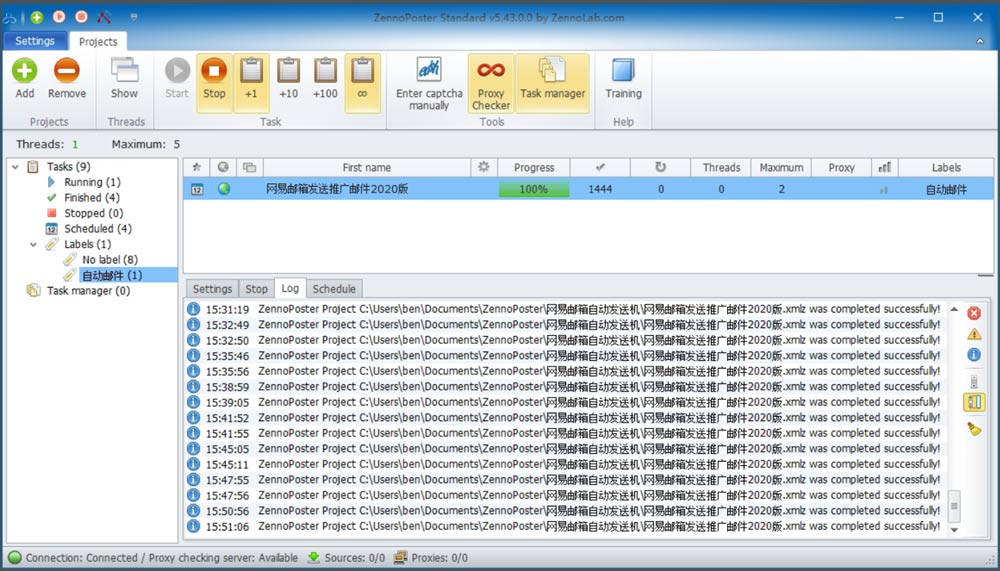Sort by Proxy column header
This screenshot has height=571, width=1000.
point(841,167)
